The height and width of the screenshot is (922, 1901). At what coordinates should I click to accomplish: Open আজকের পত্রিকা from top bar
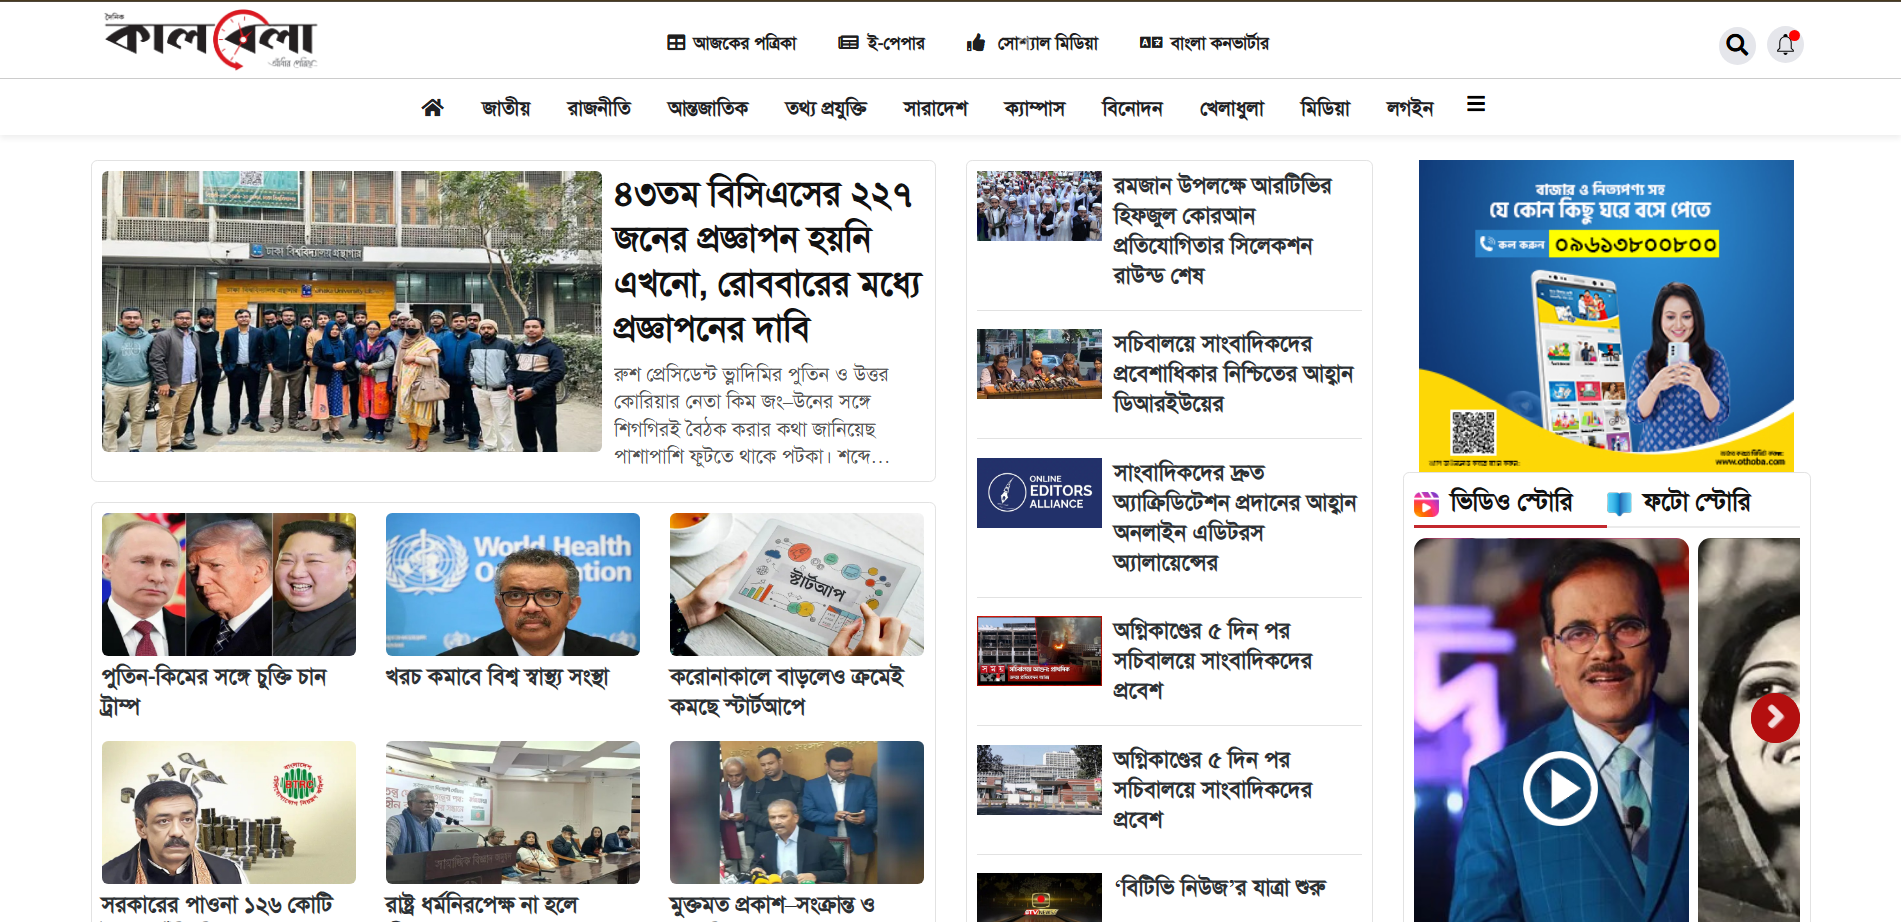point(732,43)
